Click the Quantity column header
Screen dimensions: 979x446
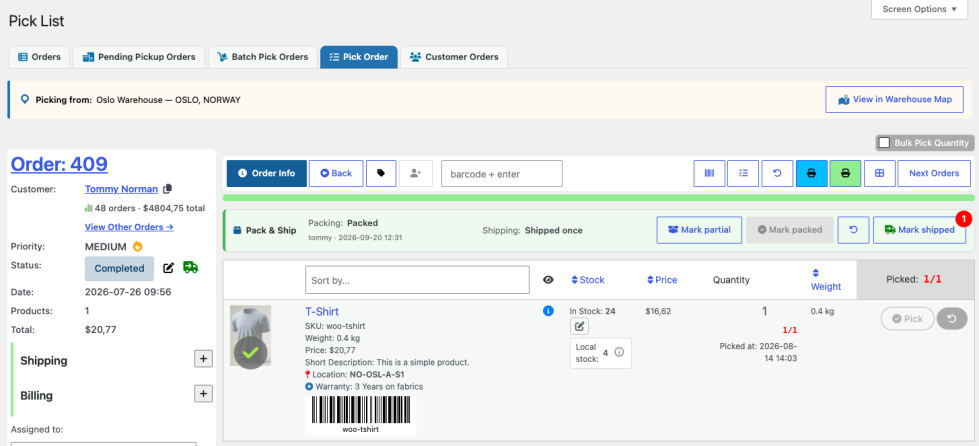(731, 280)
